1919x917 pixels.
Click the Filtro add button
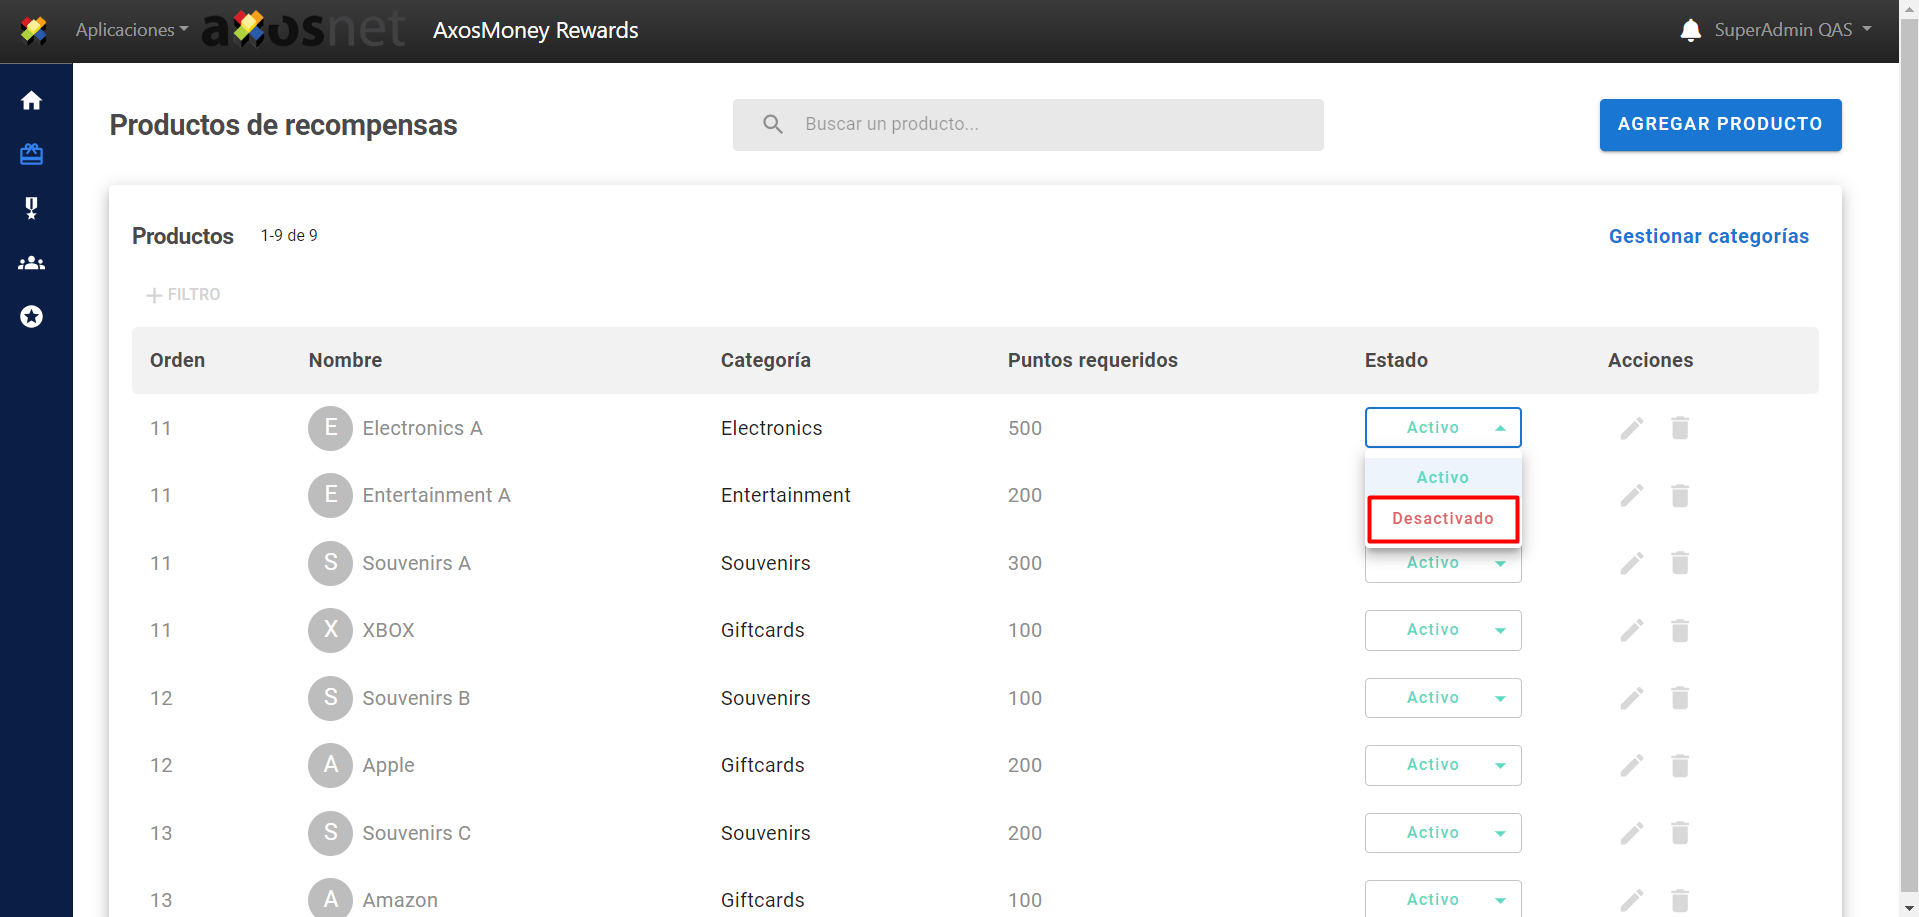[x=184, y=295]
